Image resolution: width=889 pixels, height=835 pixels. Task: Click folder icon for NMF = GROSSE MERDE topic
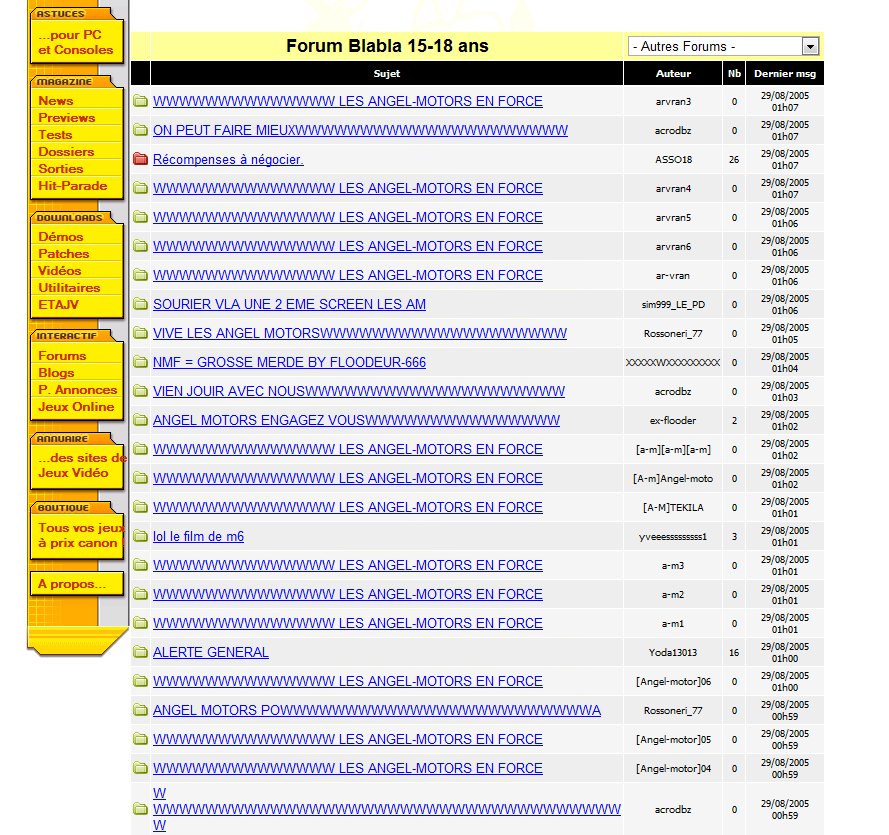[140, 362]
